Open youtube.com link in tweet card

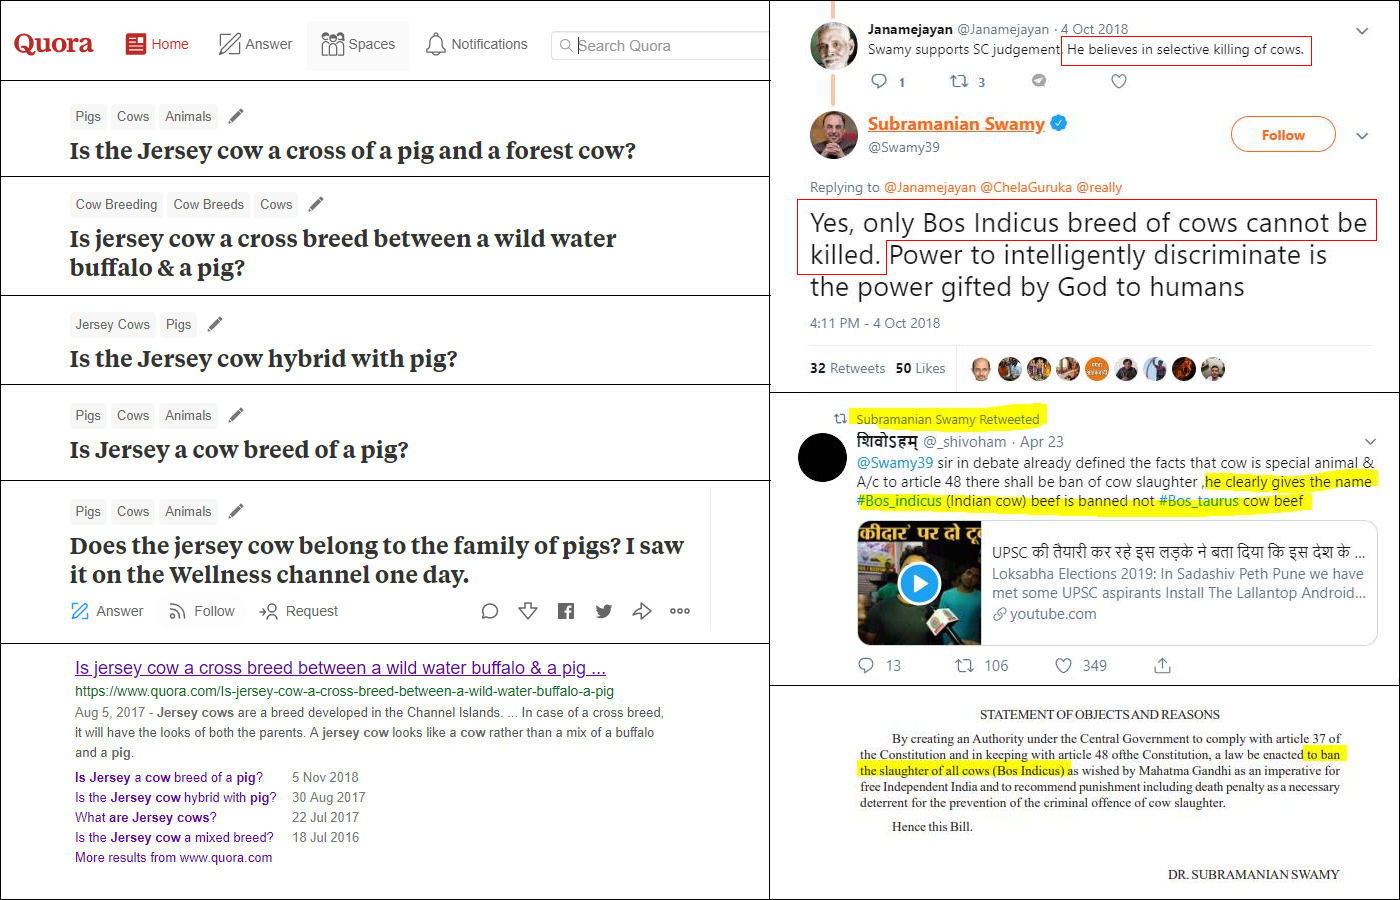point(1052,614)
